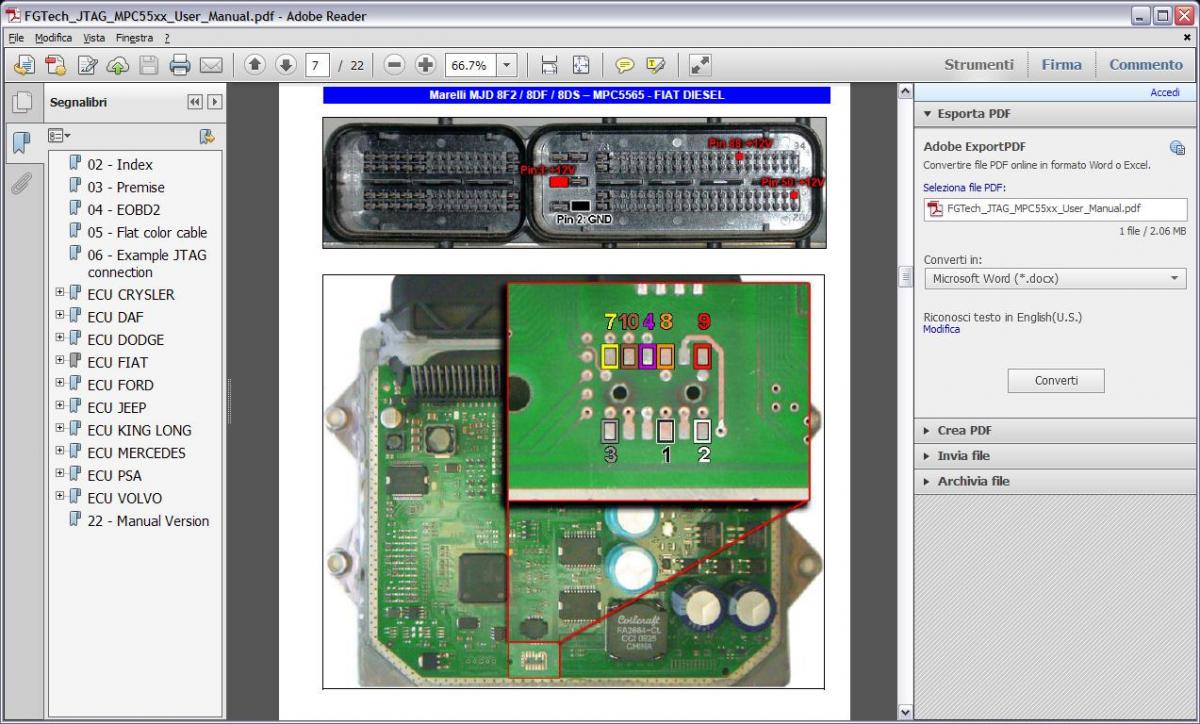
Task: Click the create PDF online icon
Action: (x=56, y=65)
